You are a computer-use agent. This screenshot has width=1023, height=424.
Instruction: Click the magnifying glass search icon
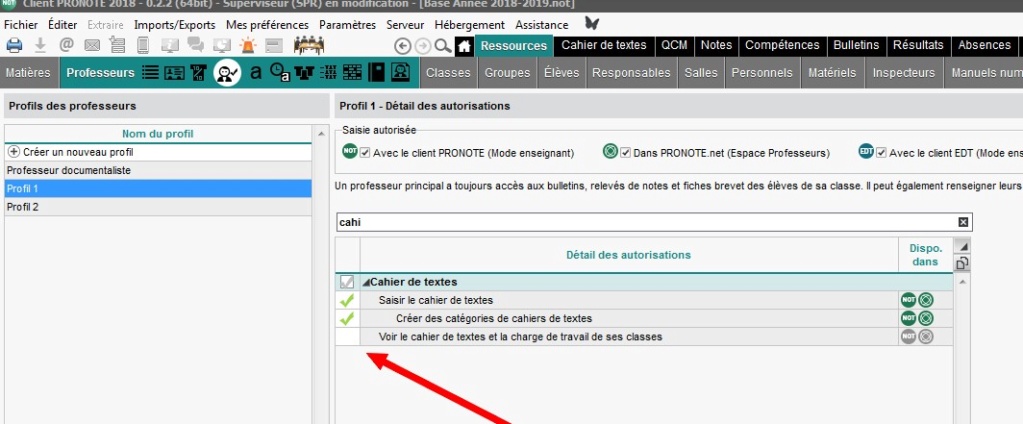(x=443, y=46)
